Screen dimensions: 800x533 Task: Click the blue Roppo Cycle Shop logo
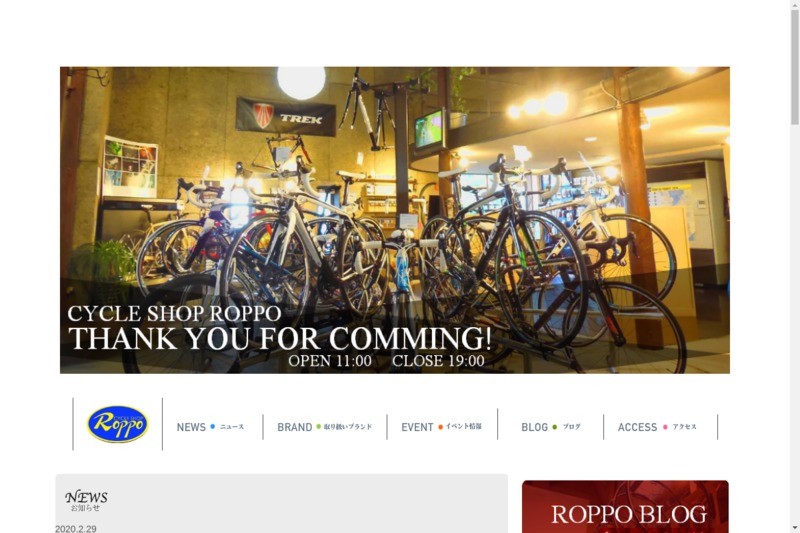118,424
